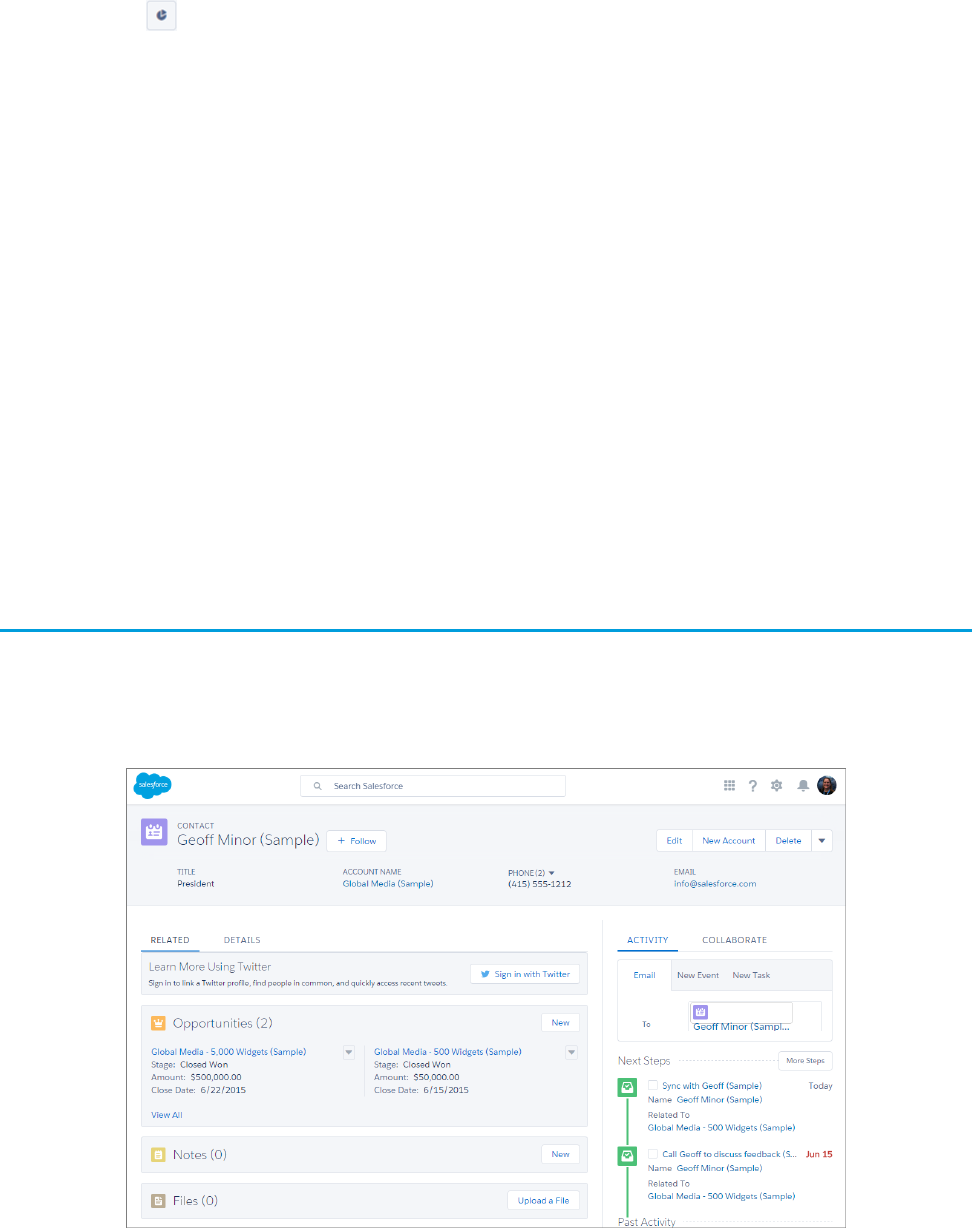Open Sync with Geoff (Sample) task
Viewport: 972px width, 1228px height.
(712, 1086)
